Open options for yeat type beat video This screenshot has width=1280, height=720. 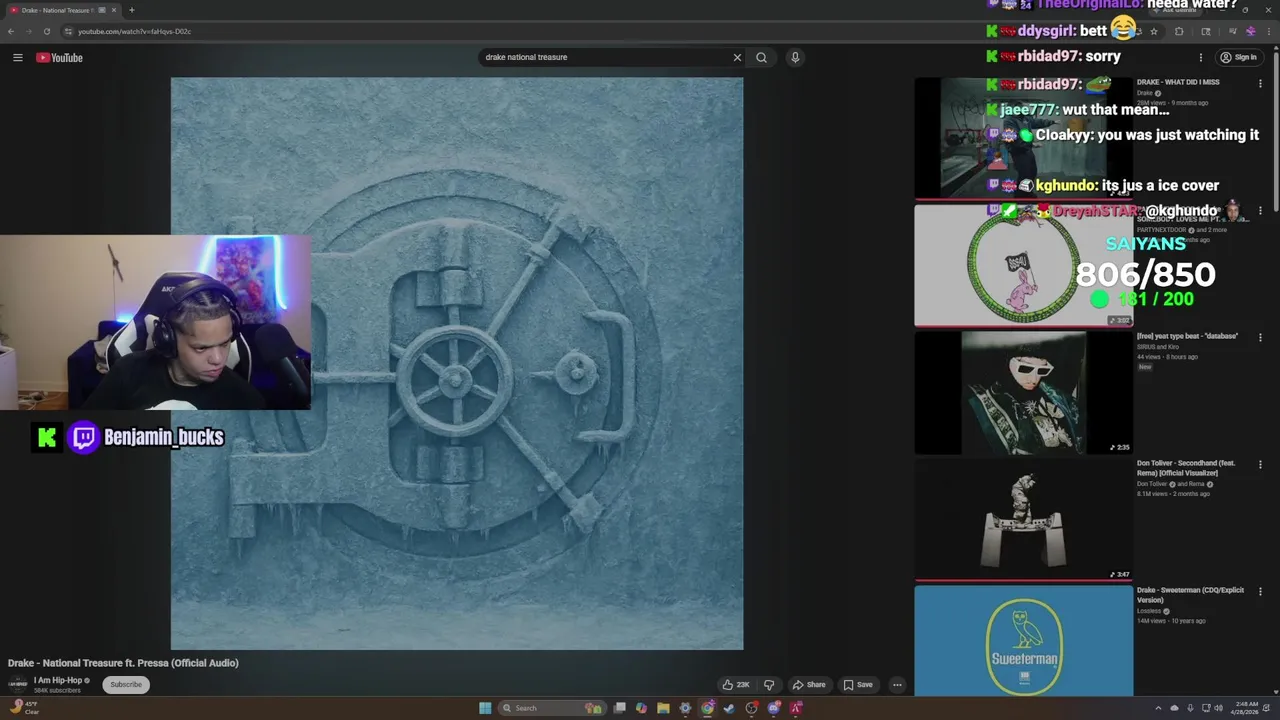pyautogui.click(x=1260, y=337)
